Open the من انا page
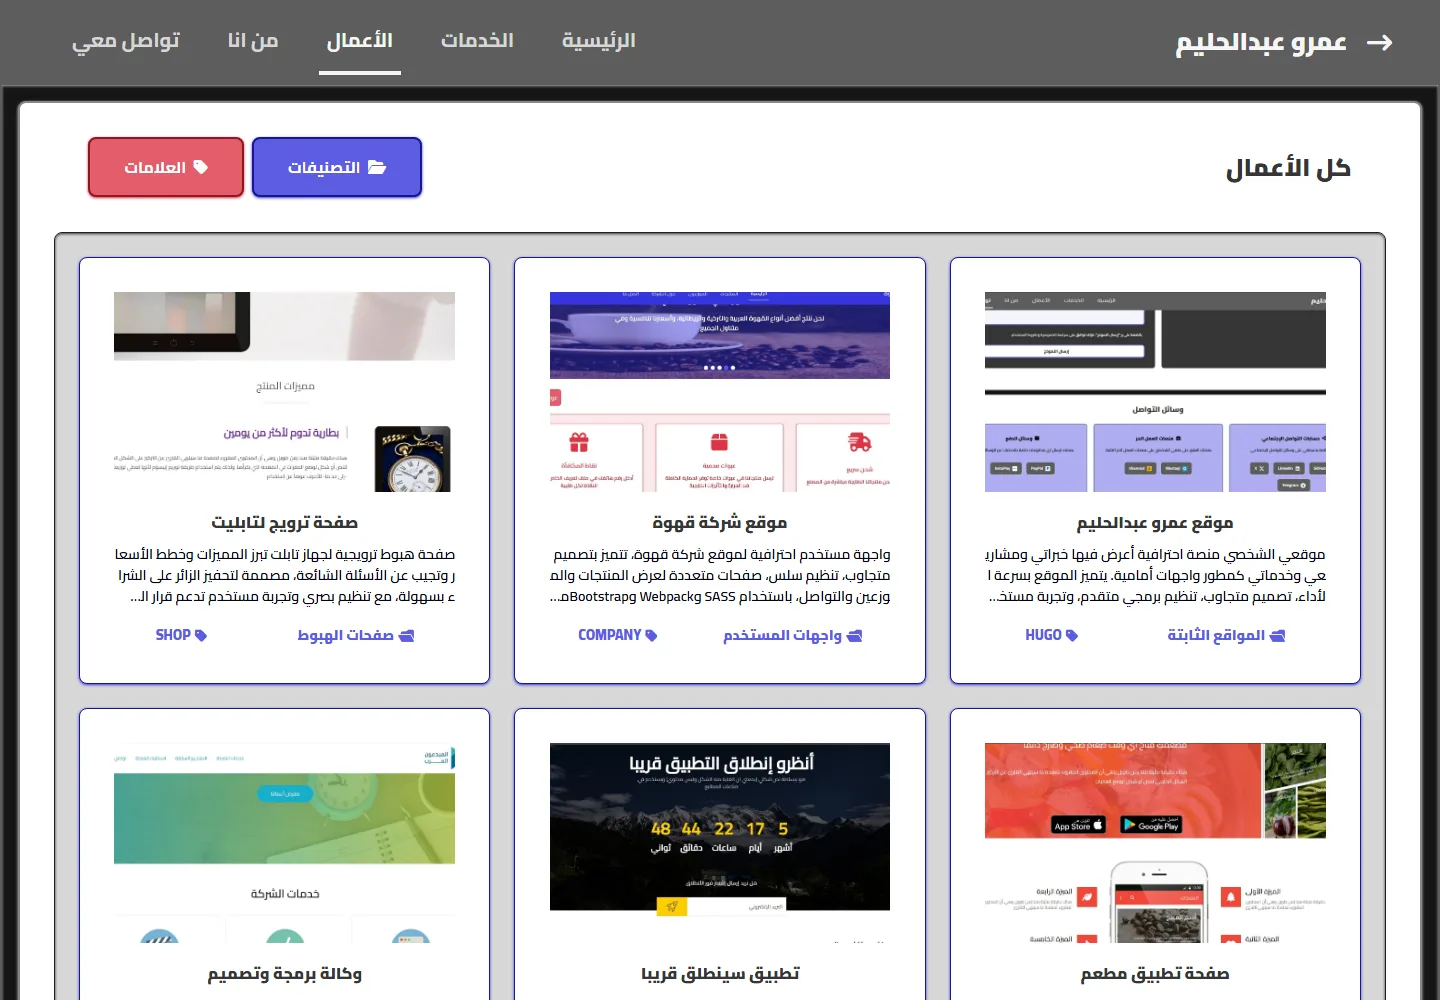Viewport: 1440px width, 1000px height. [253, 41]
